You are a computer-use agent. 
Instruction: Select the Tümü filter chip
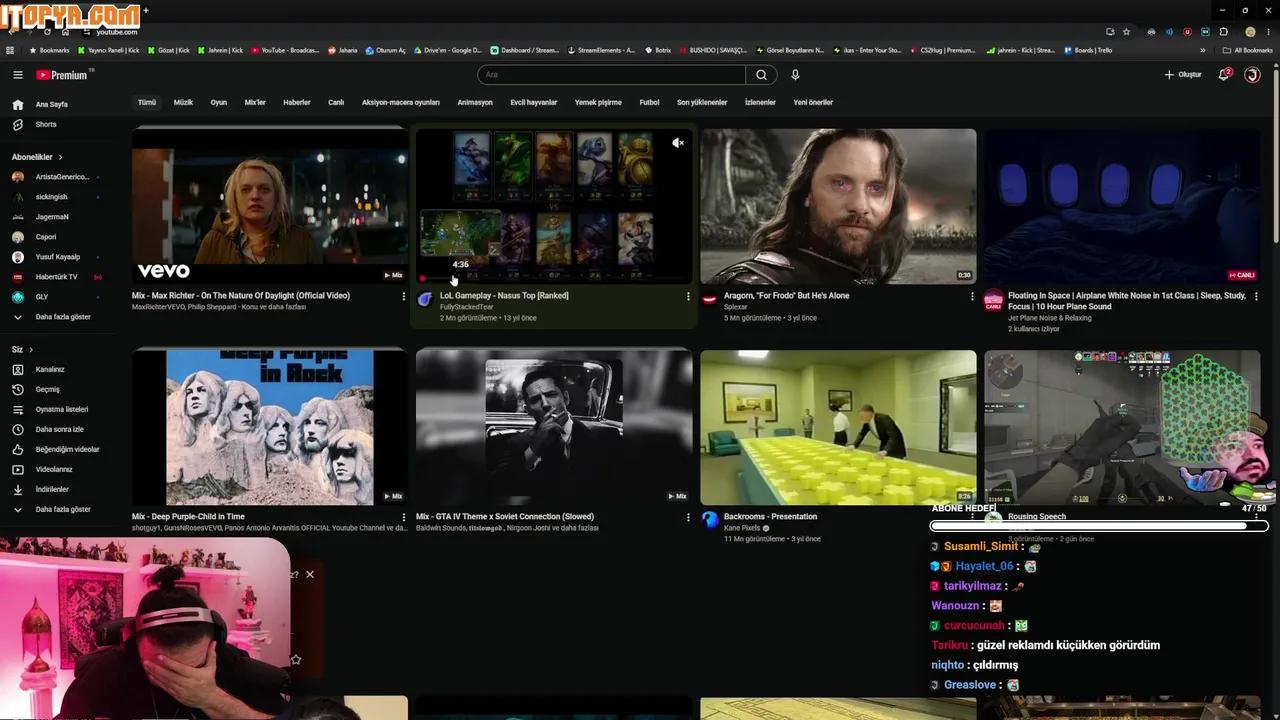click(147, 102)
